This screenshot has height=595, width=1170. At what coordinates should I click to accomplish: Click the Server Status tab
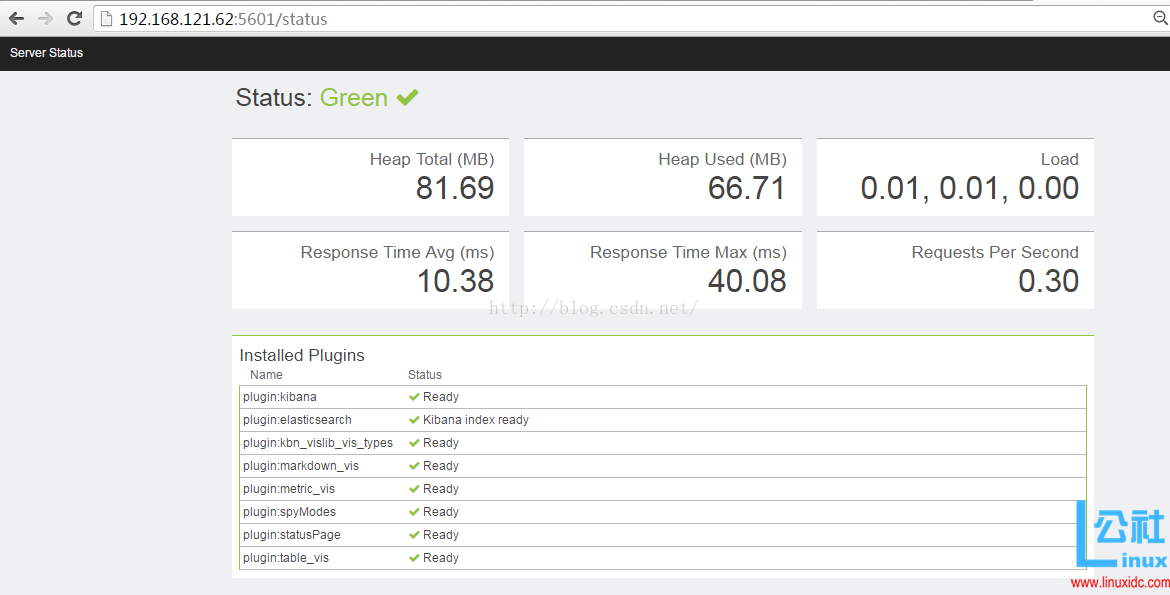46,53
